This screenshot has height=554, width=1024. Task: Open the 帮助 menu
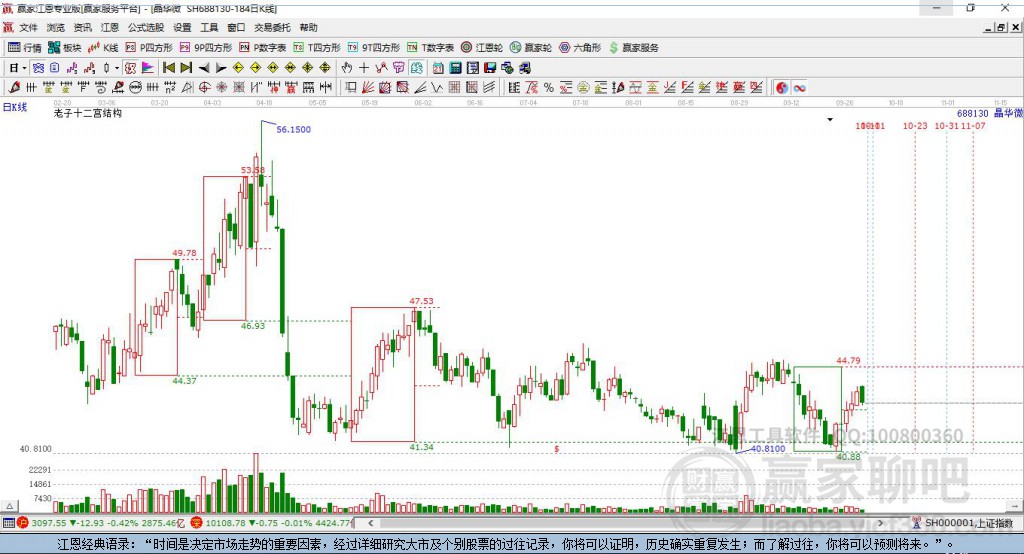pos(308,27)
